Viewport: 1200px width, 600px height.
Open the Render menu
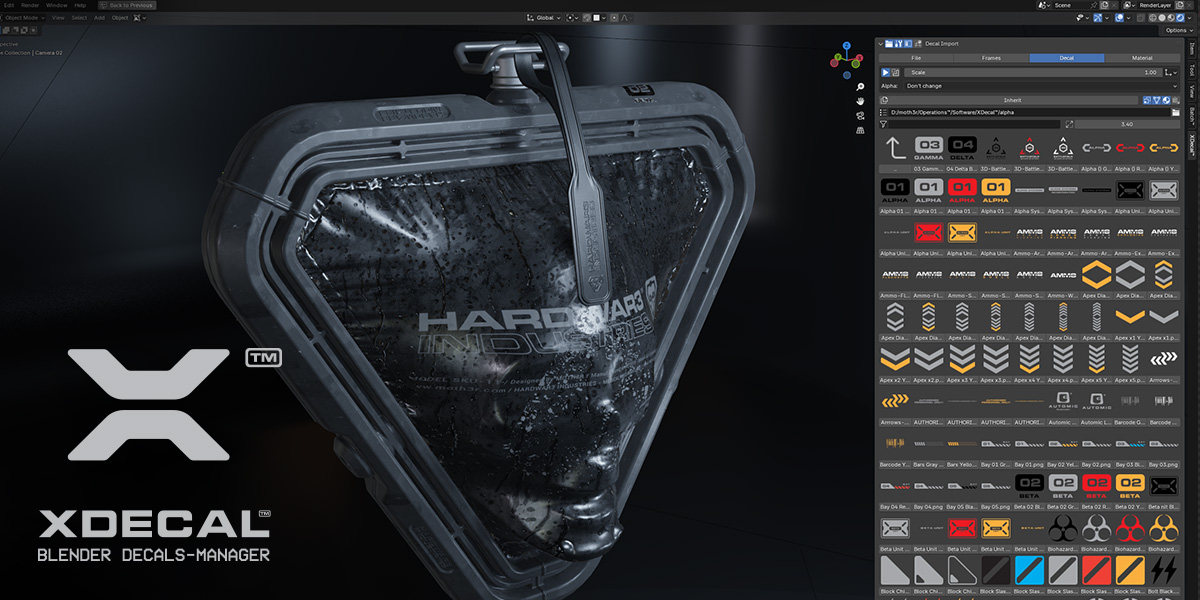click(29, 5)
